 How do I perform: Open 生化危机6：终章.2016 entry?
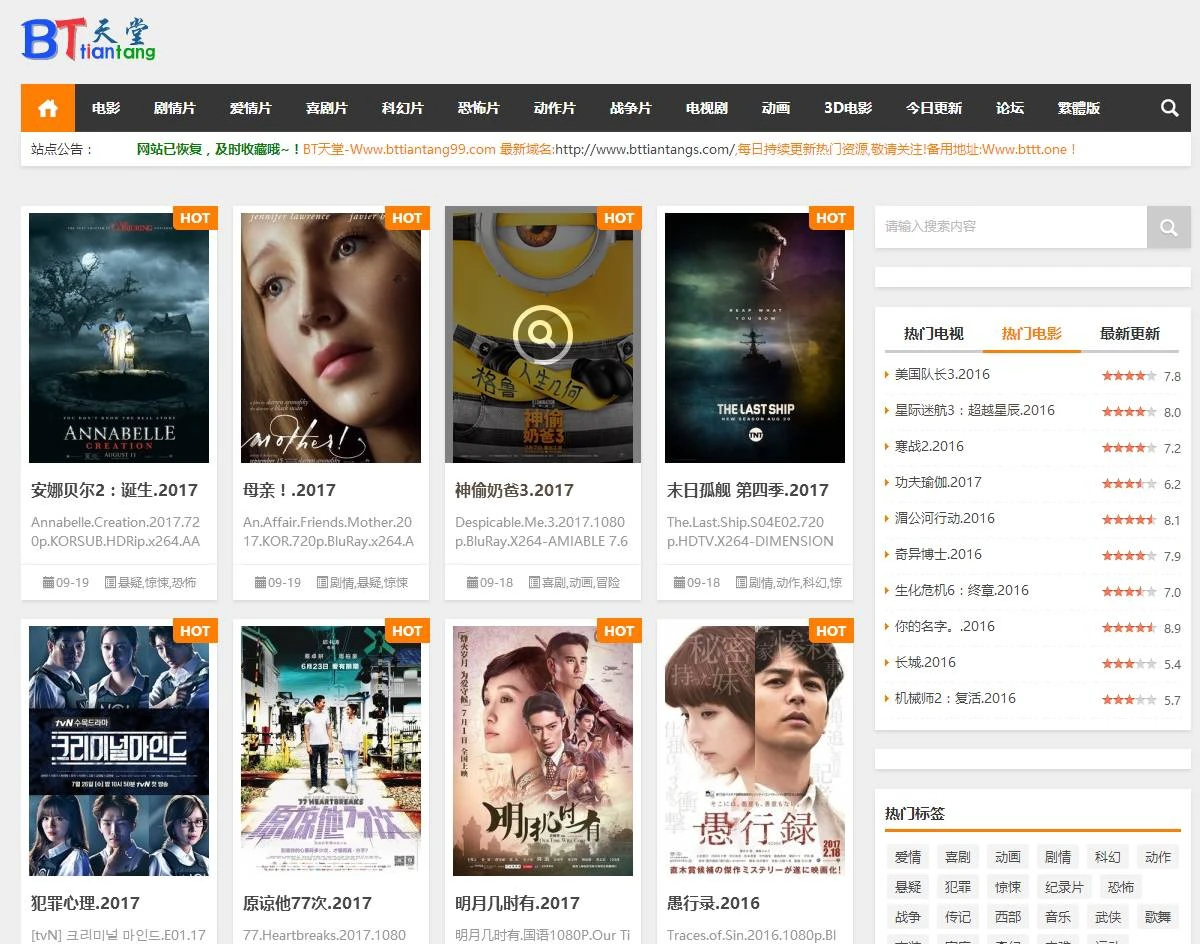click(x=962, y=590)
